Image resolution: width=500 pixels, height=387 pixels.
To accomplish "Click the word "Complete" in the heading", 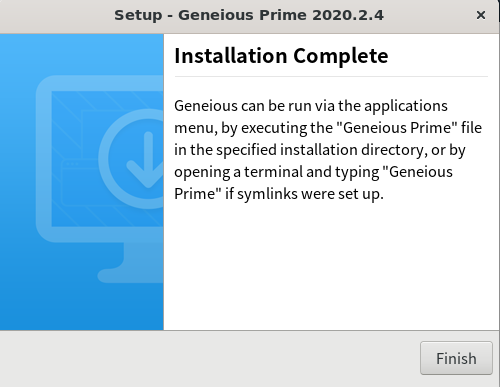I will tap(341, 56).
